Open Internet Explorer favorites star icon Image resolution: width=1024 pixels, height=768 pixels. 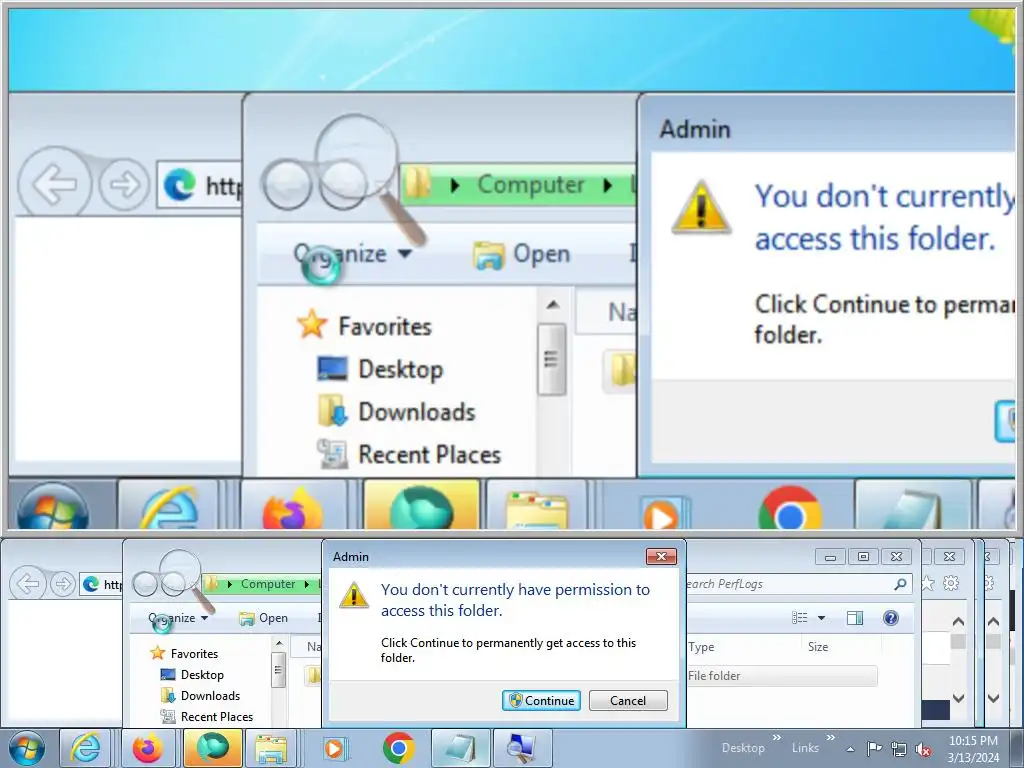coord(927,583)
